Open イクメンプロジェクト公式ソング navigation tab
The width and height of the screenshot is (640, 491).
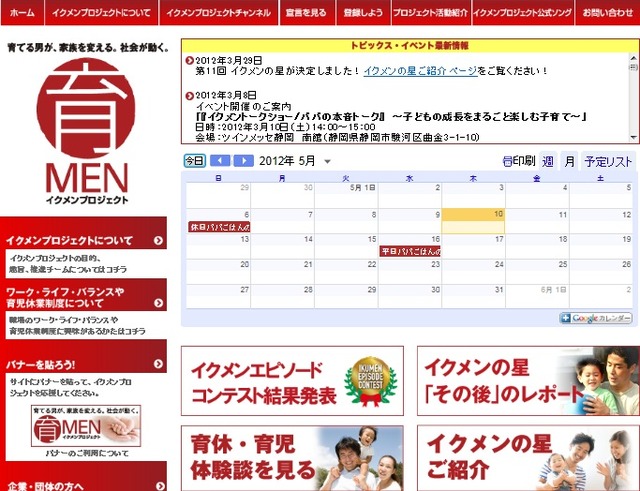(x=522, y=13)
